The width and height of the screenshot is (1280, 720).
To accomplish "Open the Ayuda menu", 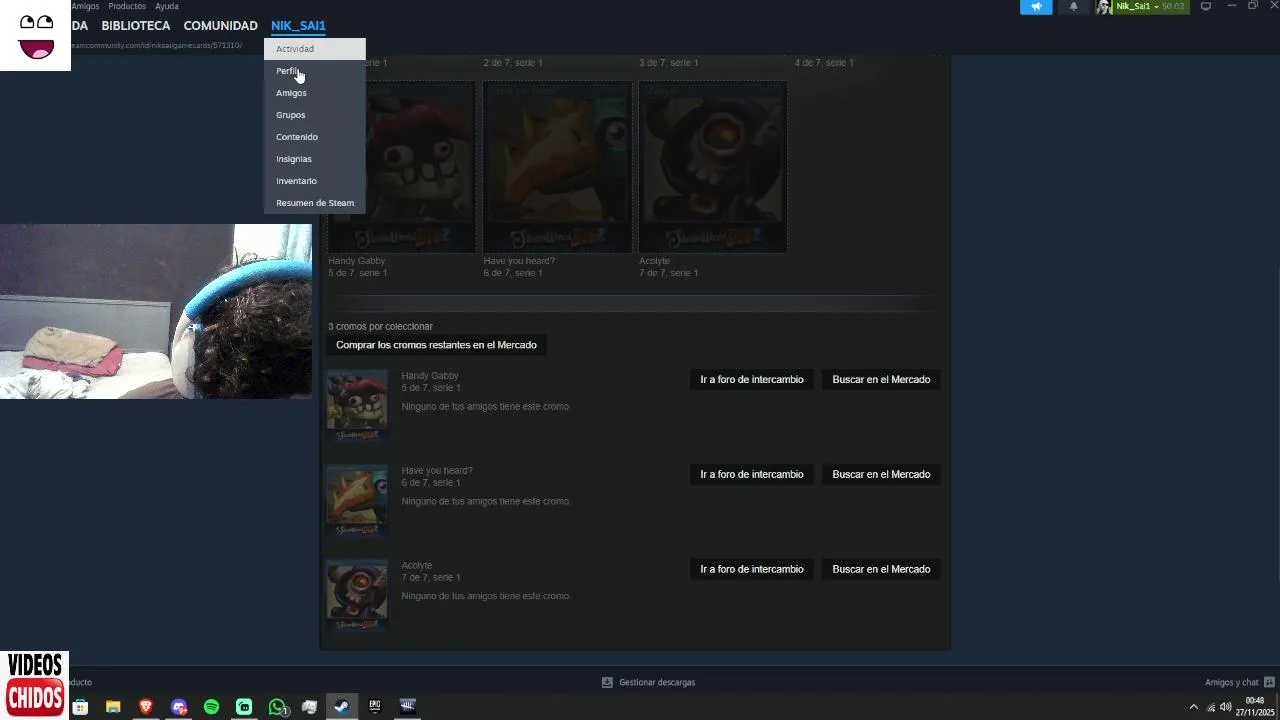I will coord(167,6).
